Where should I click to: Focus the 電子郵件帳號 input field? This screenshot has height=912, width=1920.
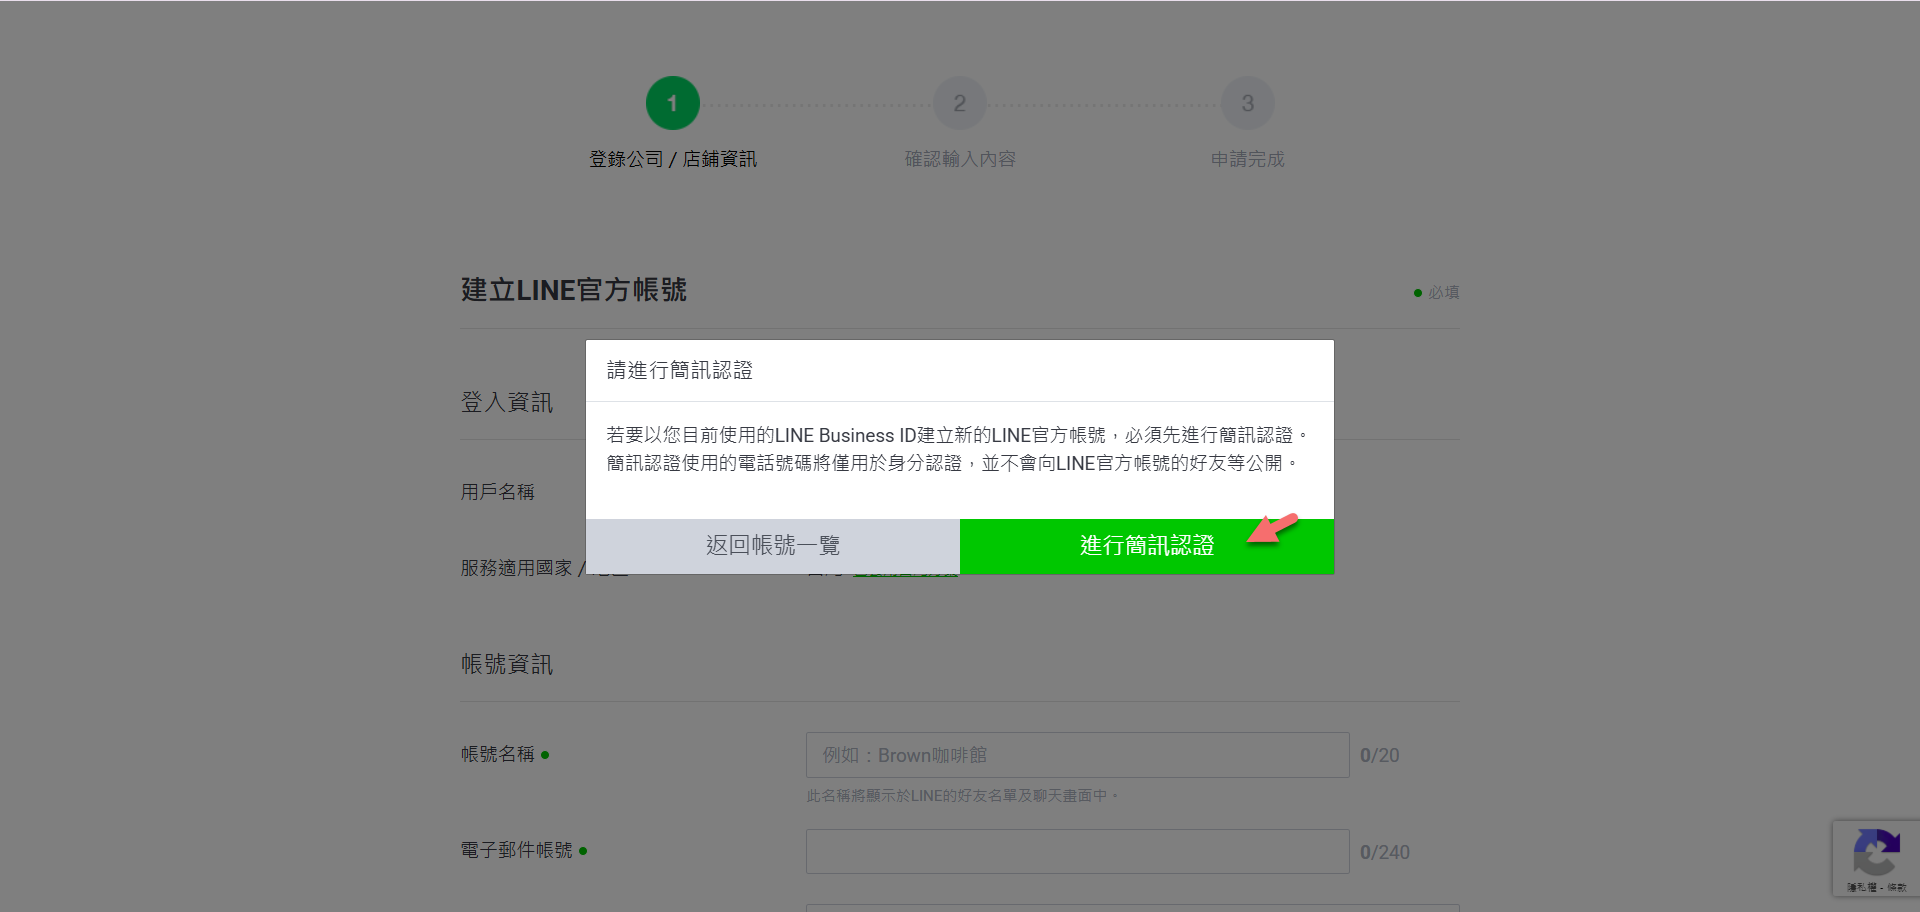click(x=1078, y=852)
